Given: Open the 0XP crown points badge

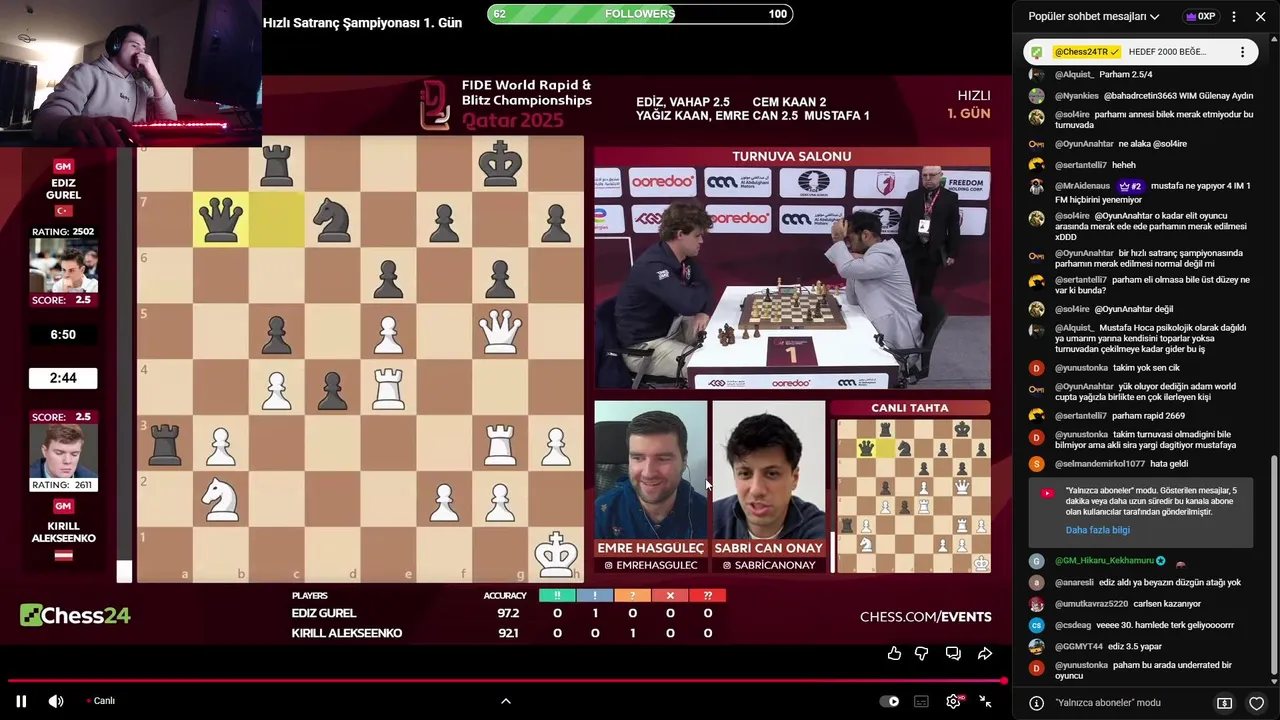Looking at the screenshot, I should click(x=1200, y=17).
